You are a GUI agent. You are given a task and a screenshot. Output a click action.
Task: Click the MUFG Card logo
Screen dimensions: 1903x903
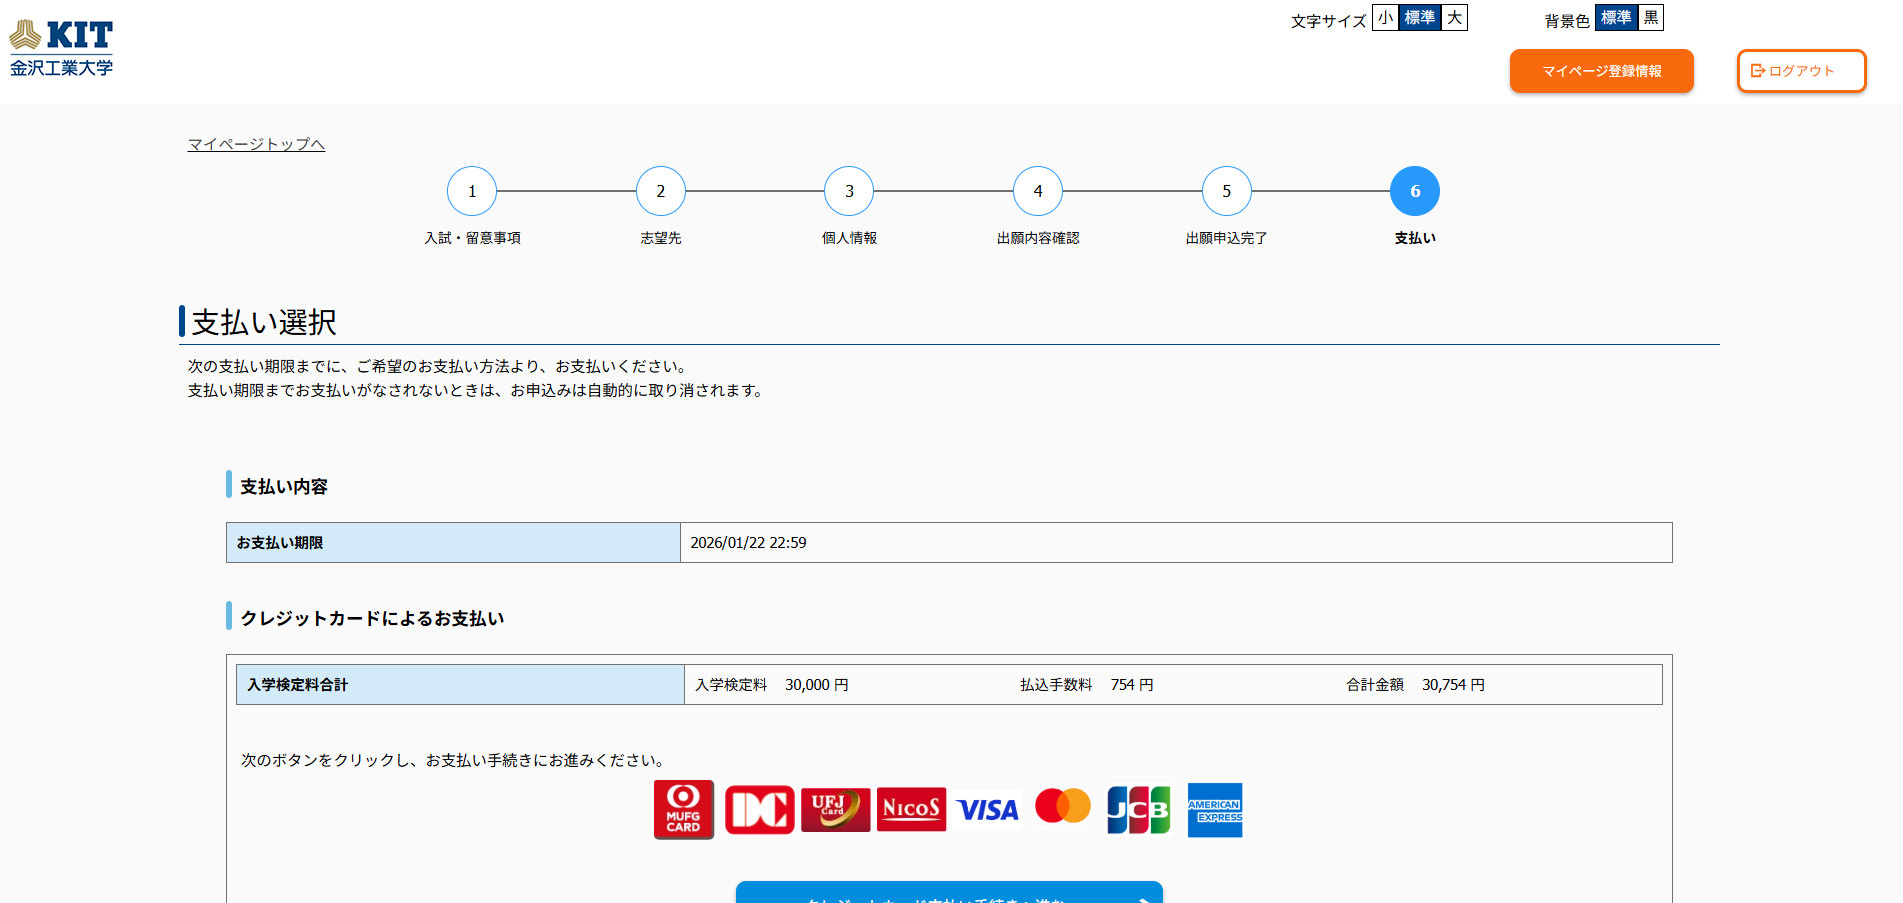point(683,809)
